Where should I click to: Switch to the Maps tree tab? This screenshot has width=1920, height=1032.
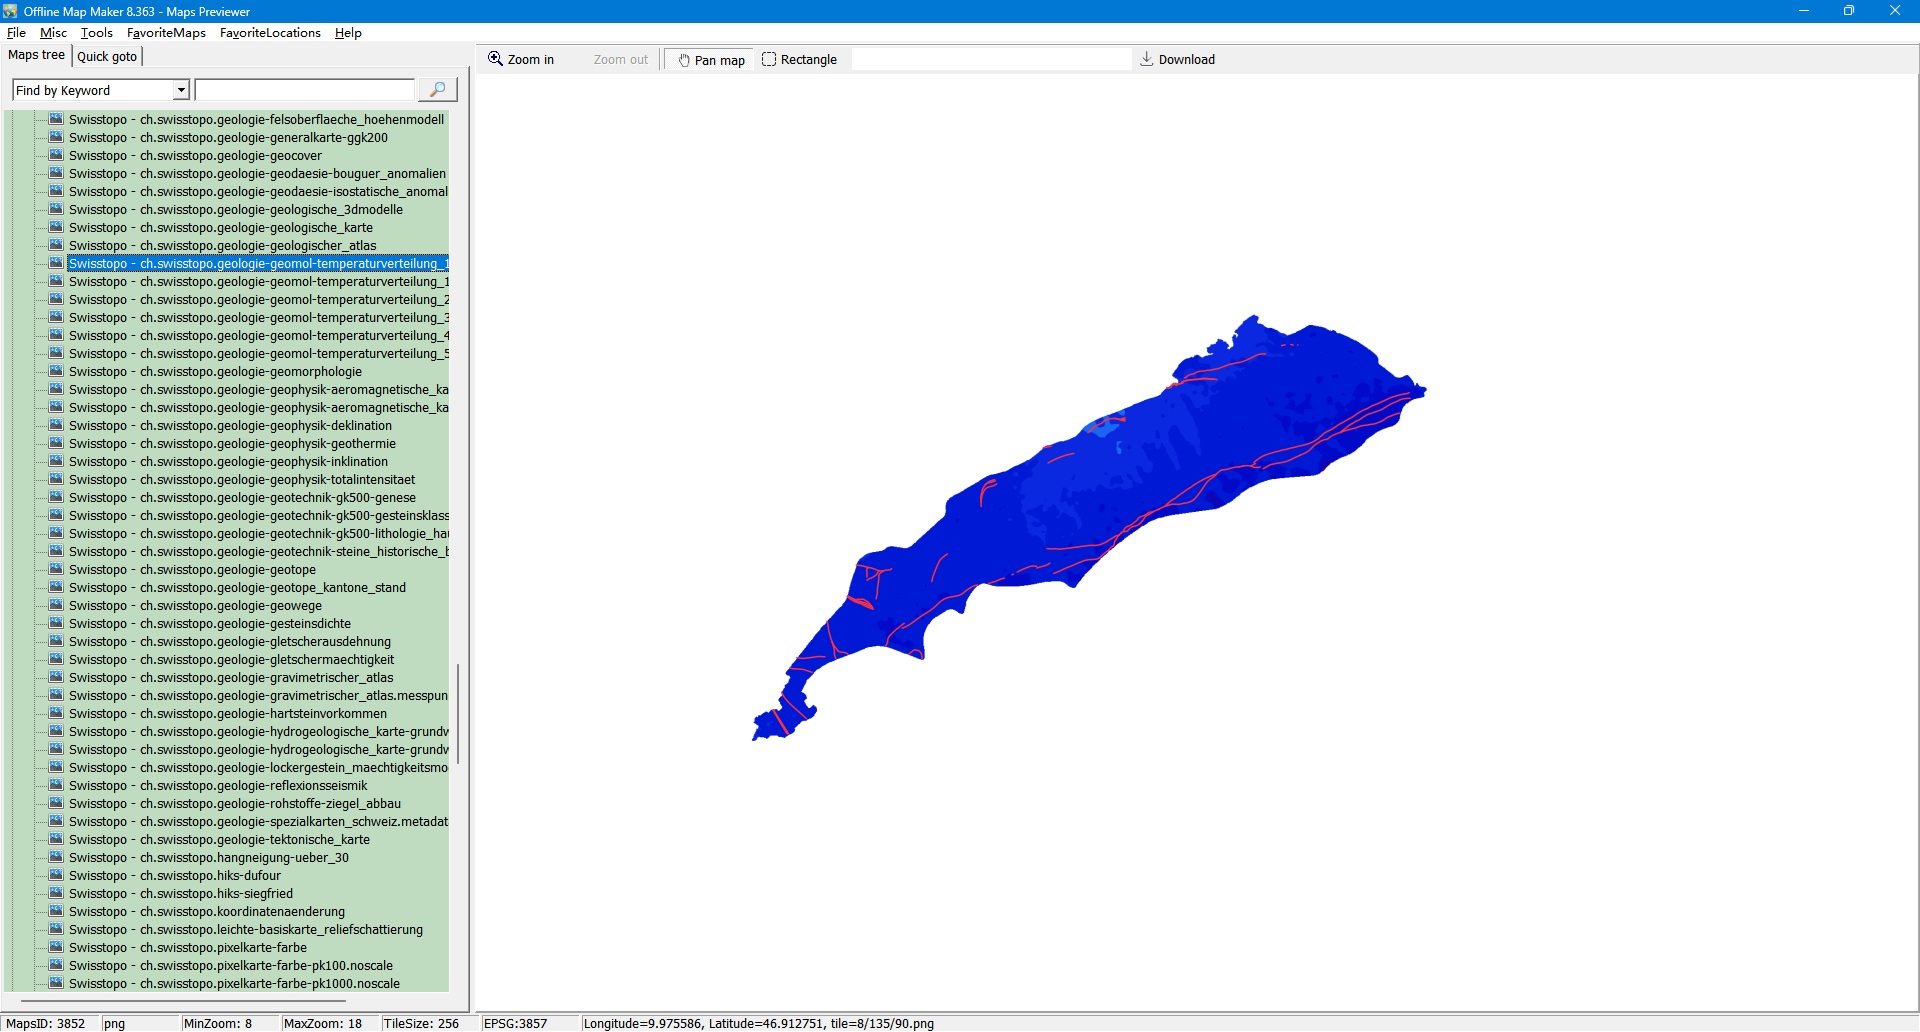pyautogui.click(x=36, y=55)
